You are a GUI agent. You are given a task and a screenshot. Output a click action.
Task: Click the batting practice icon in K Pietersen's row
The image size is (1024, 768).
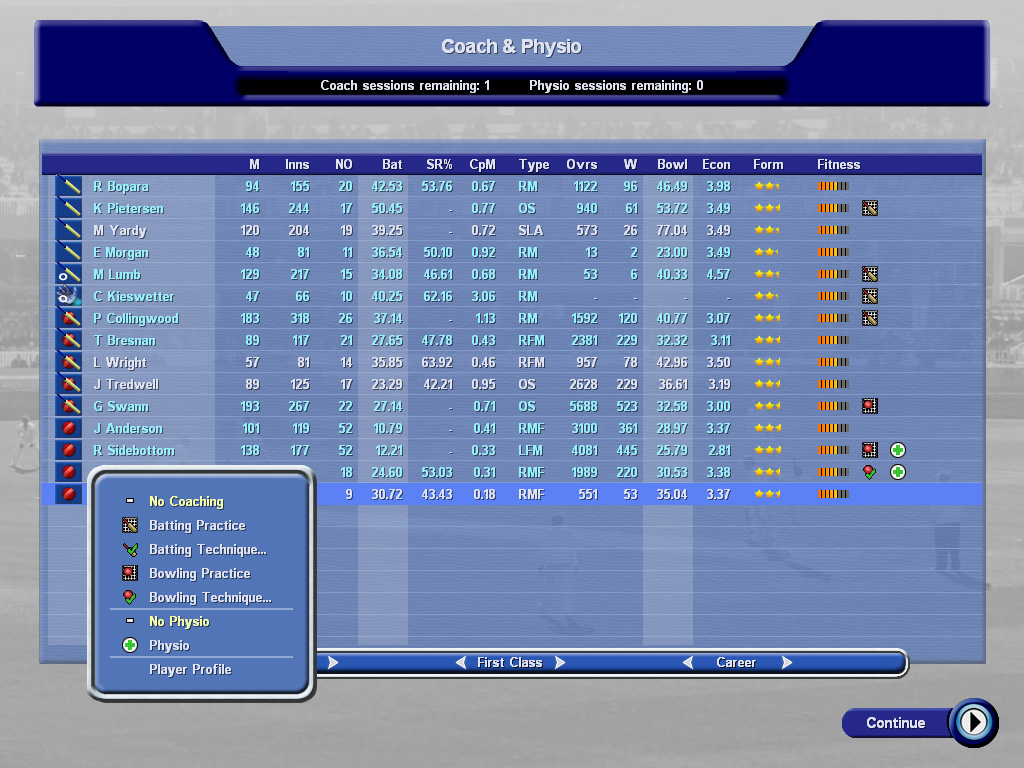tap(869, 208)
